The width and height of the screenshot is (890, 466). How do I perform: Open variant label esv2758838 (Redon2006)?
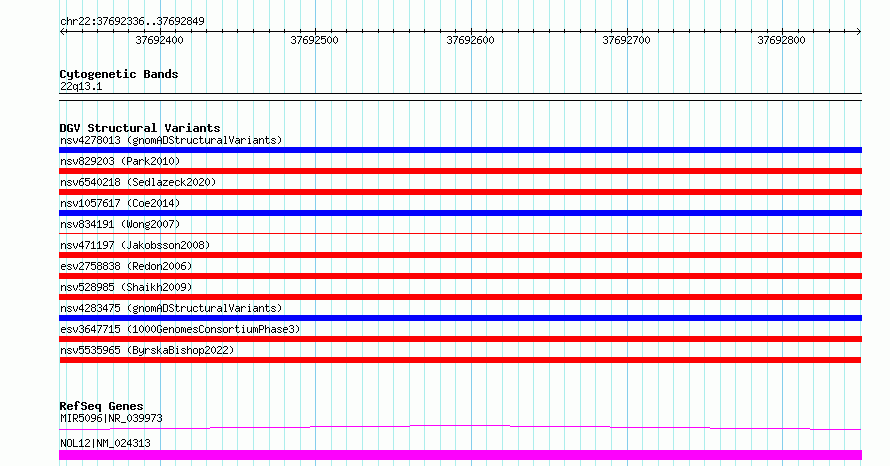point(126,266)
